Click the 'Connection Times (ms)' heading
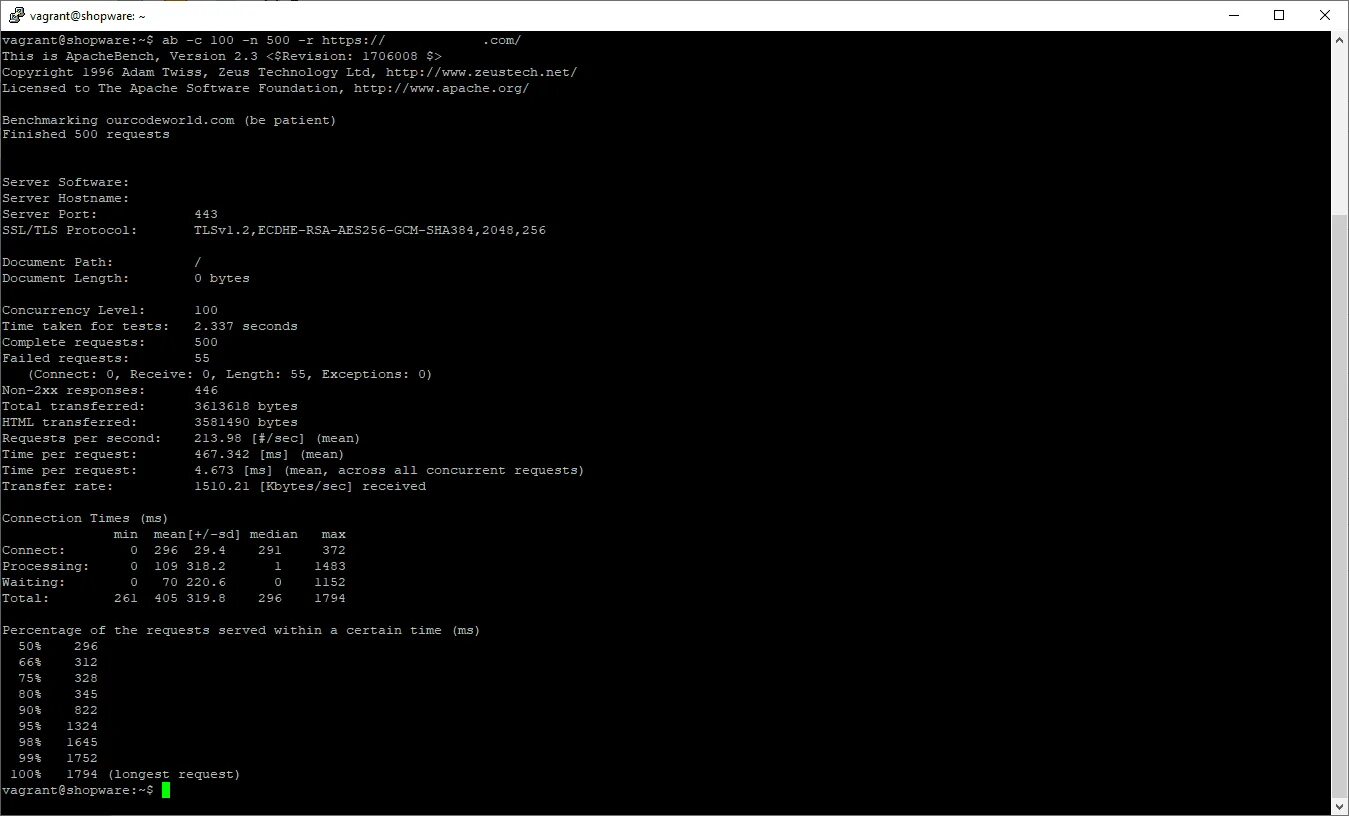 (86, 518)
